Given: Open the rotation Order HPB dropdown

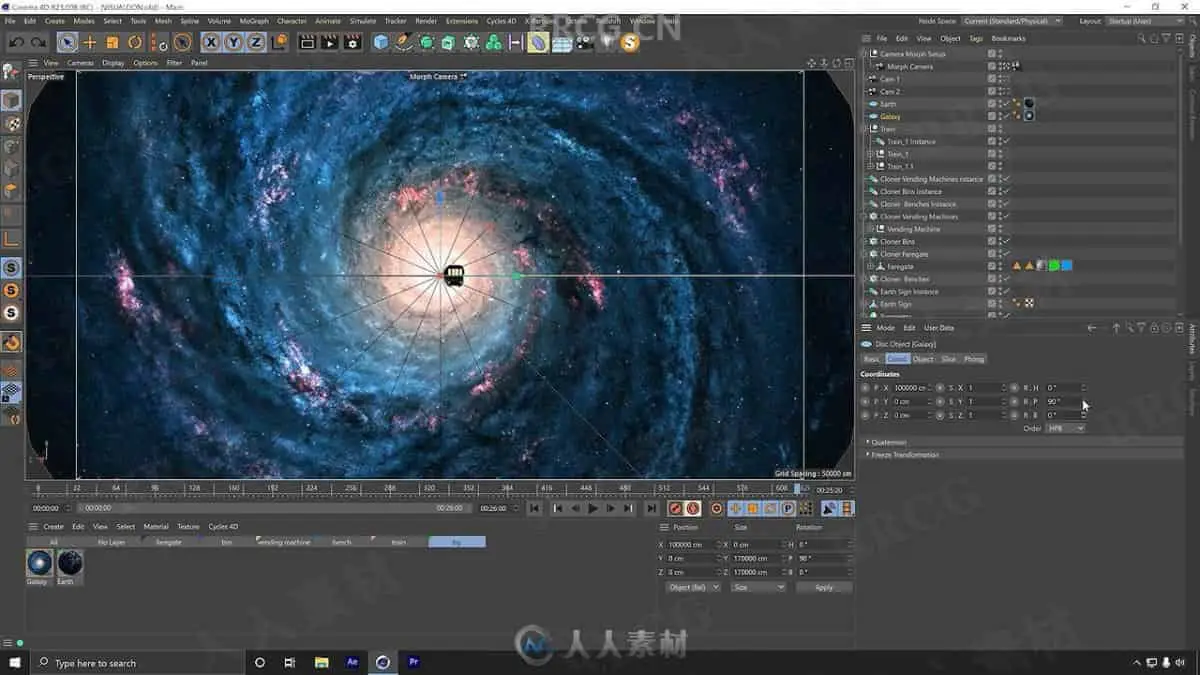Looking at the screenshot, I should tap(1065, 428).
